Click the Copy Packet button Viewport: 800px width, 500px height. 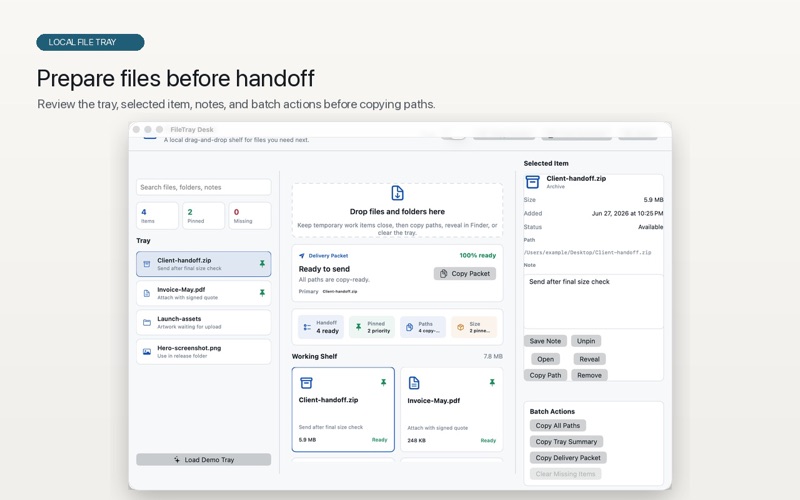click(x=465, y=273)
